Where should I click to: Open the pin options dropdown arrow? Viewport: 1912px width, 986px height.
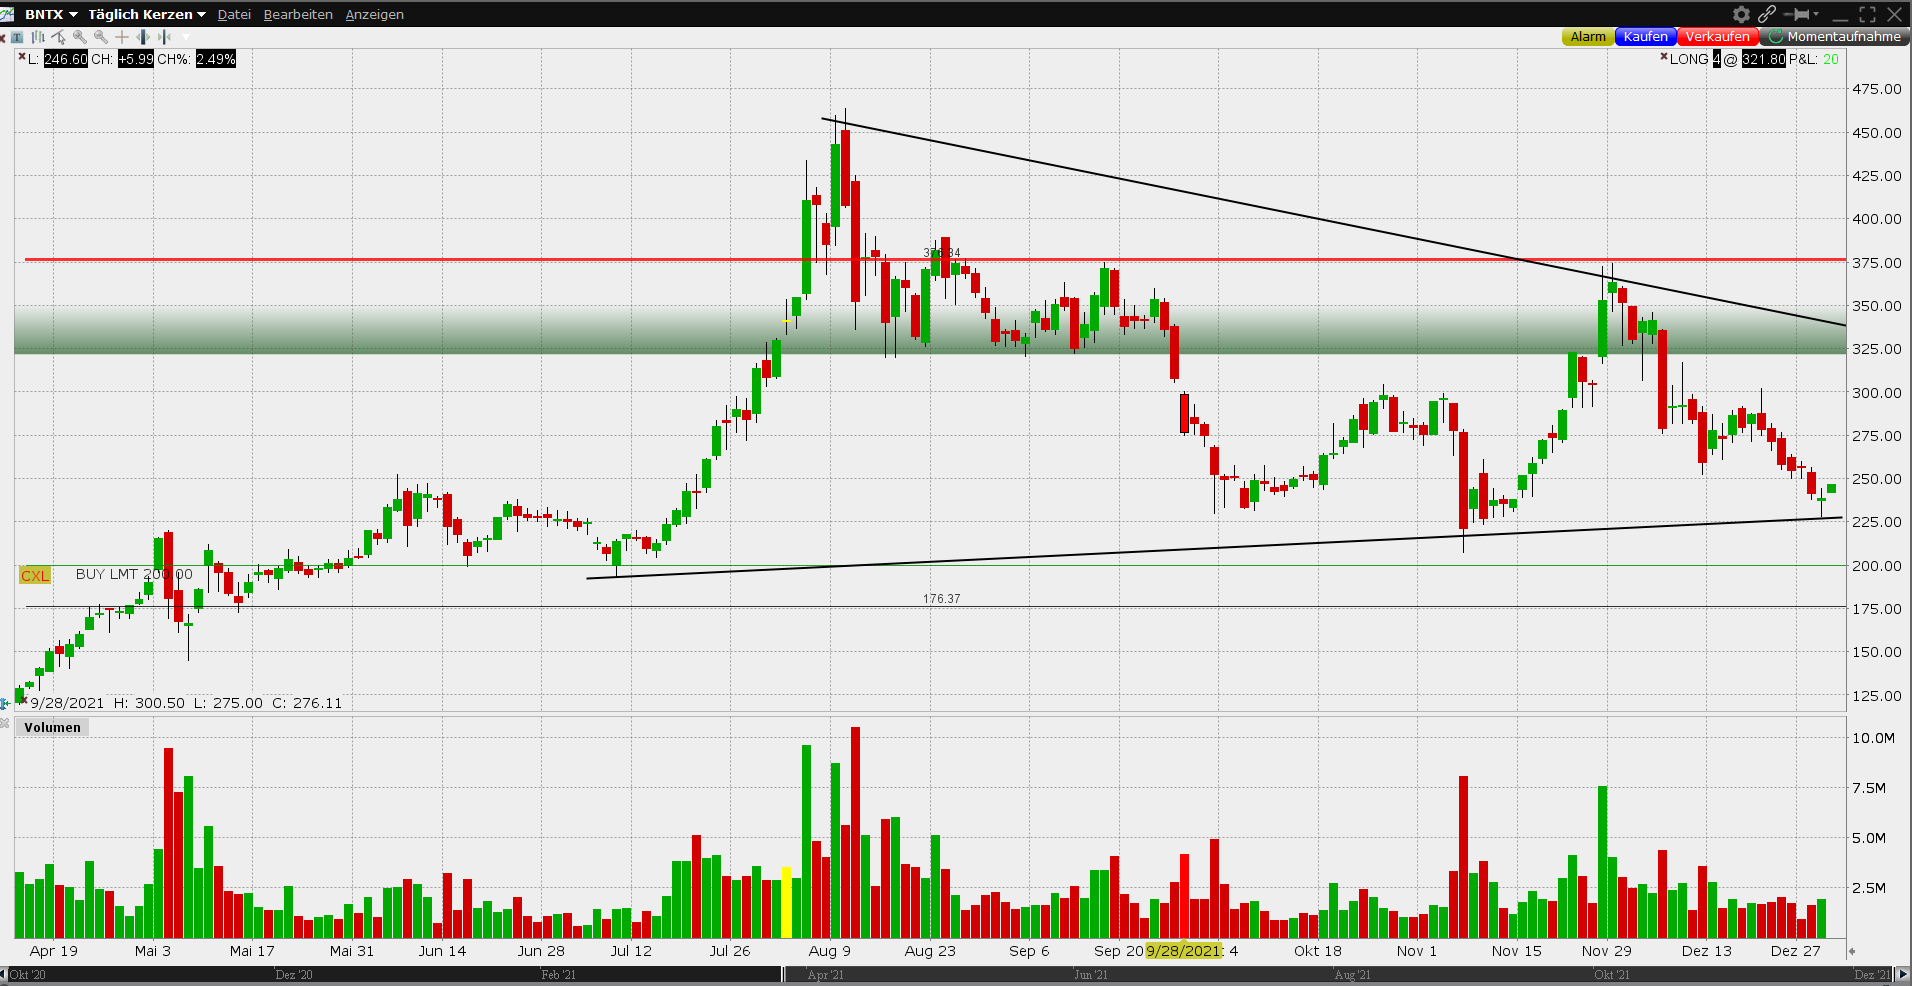(x=1816, y=14)
